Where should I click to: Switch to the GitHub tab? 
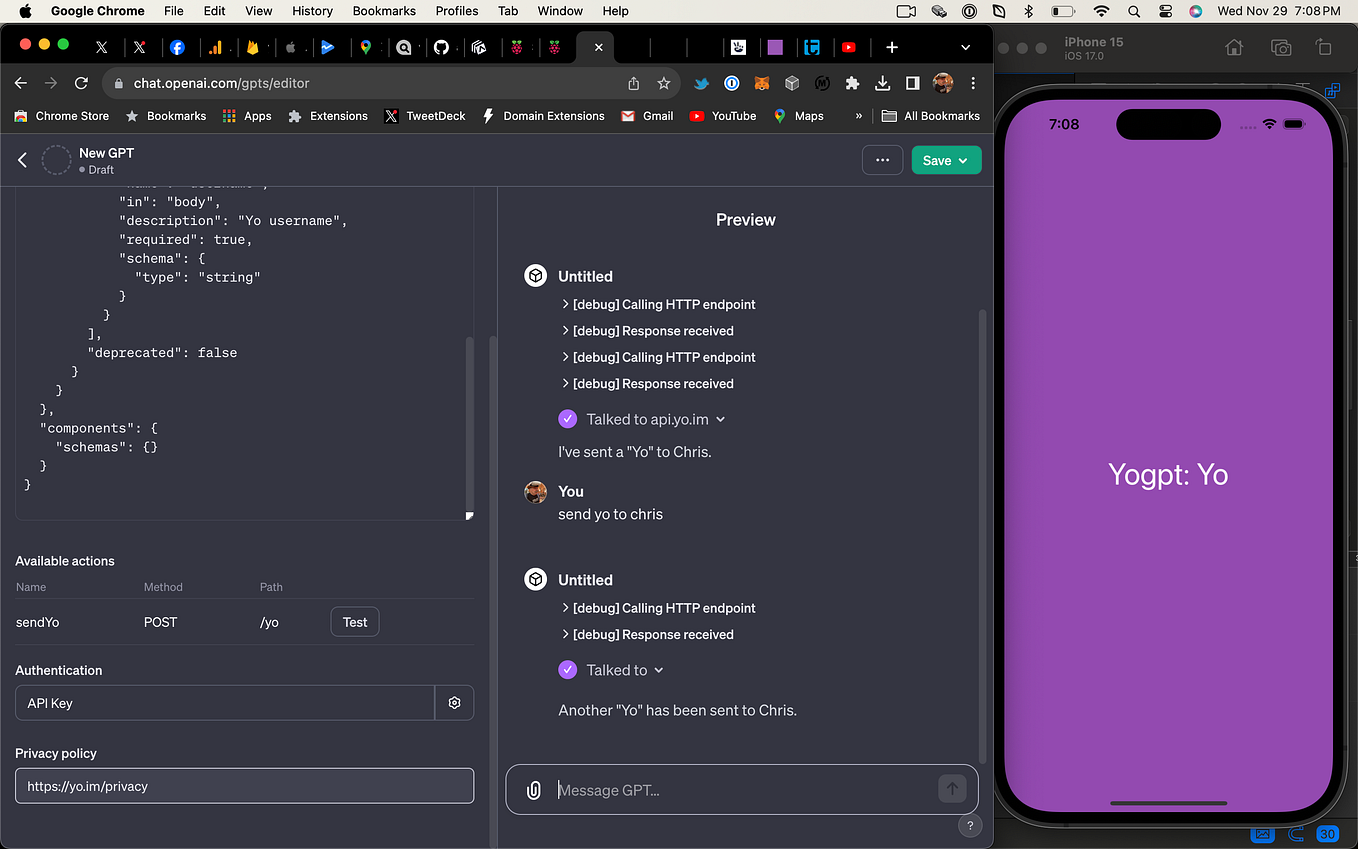coord(441,47)
